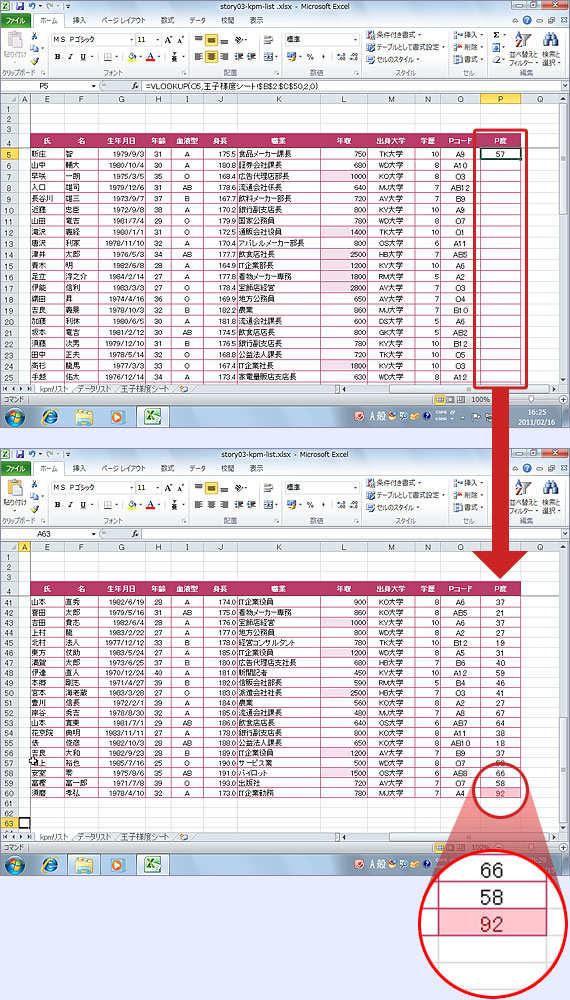Open Internet Explorer on the 16:25 taskbar

50,417
